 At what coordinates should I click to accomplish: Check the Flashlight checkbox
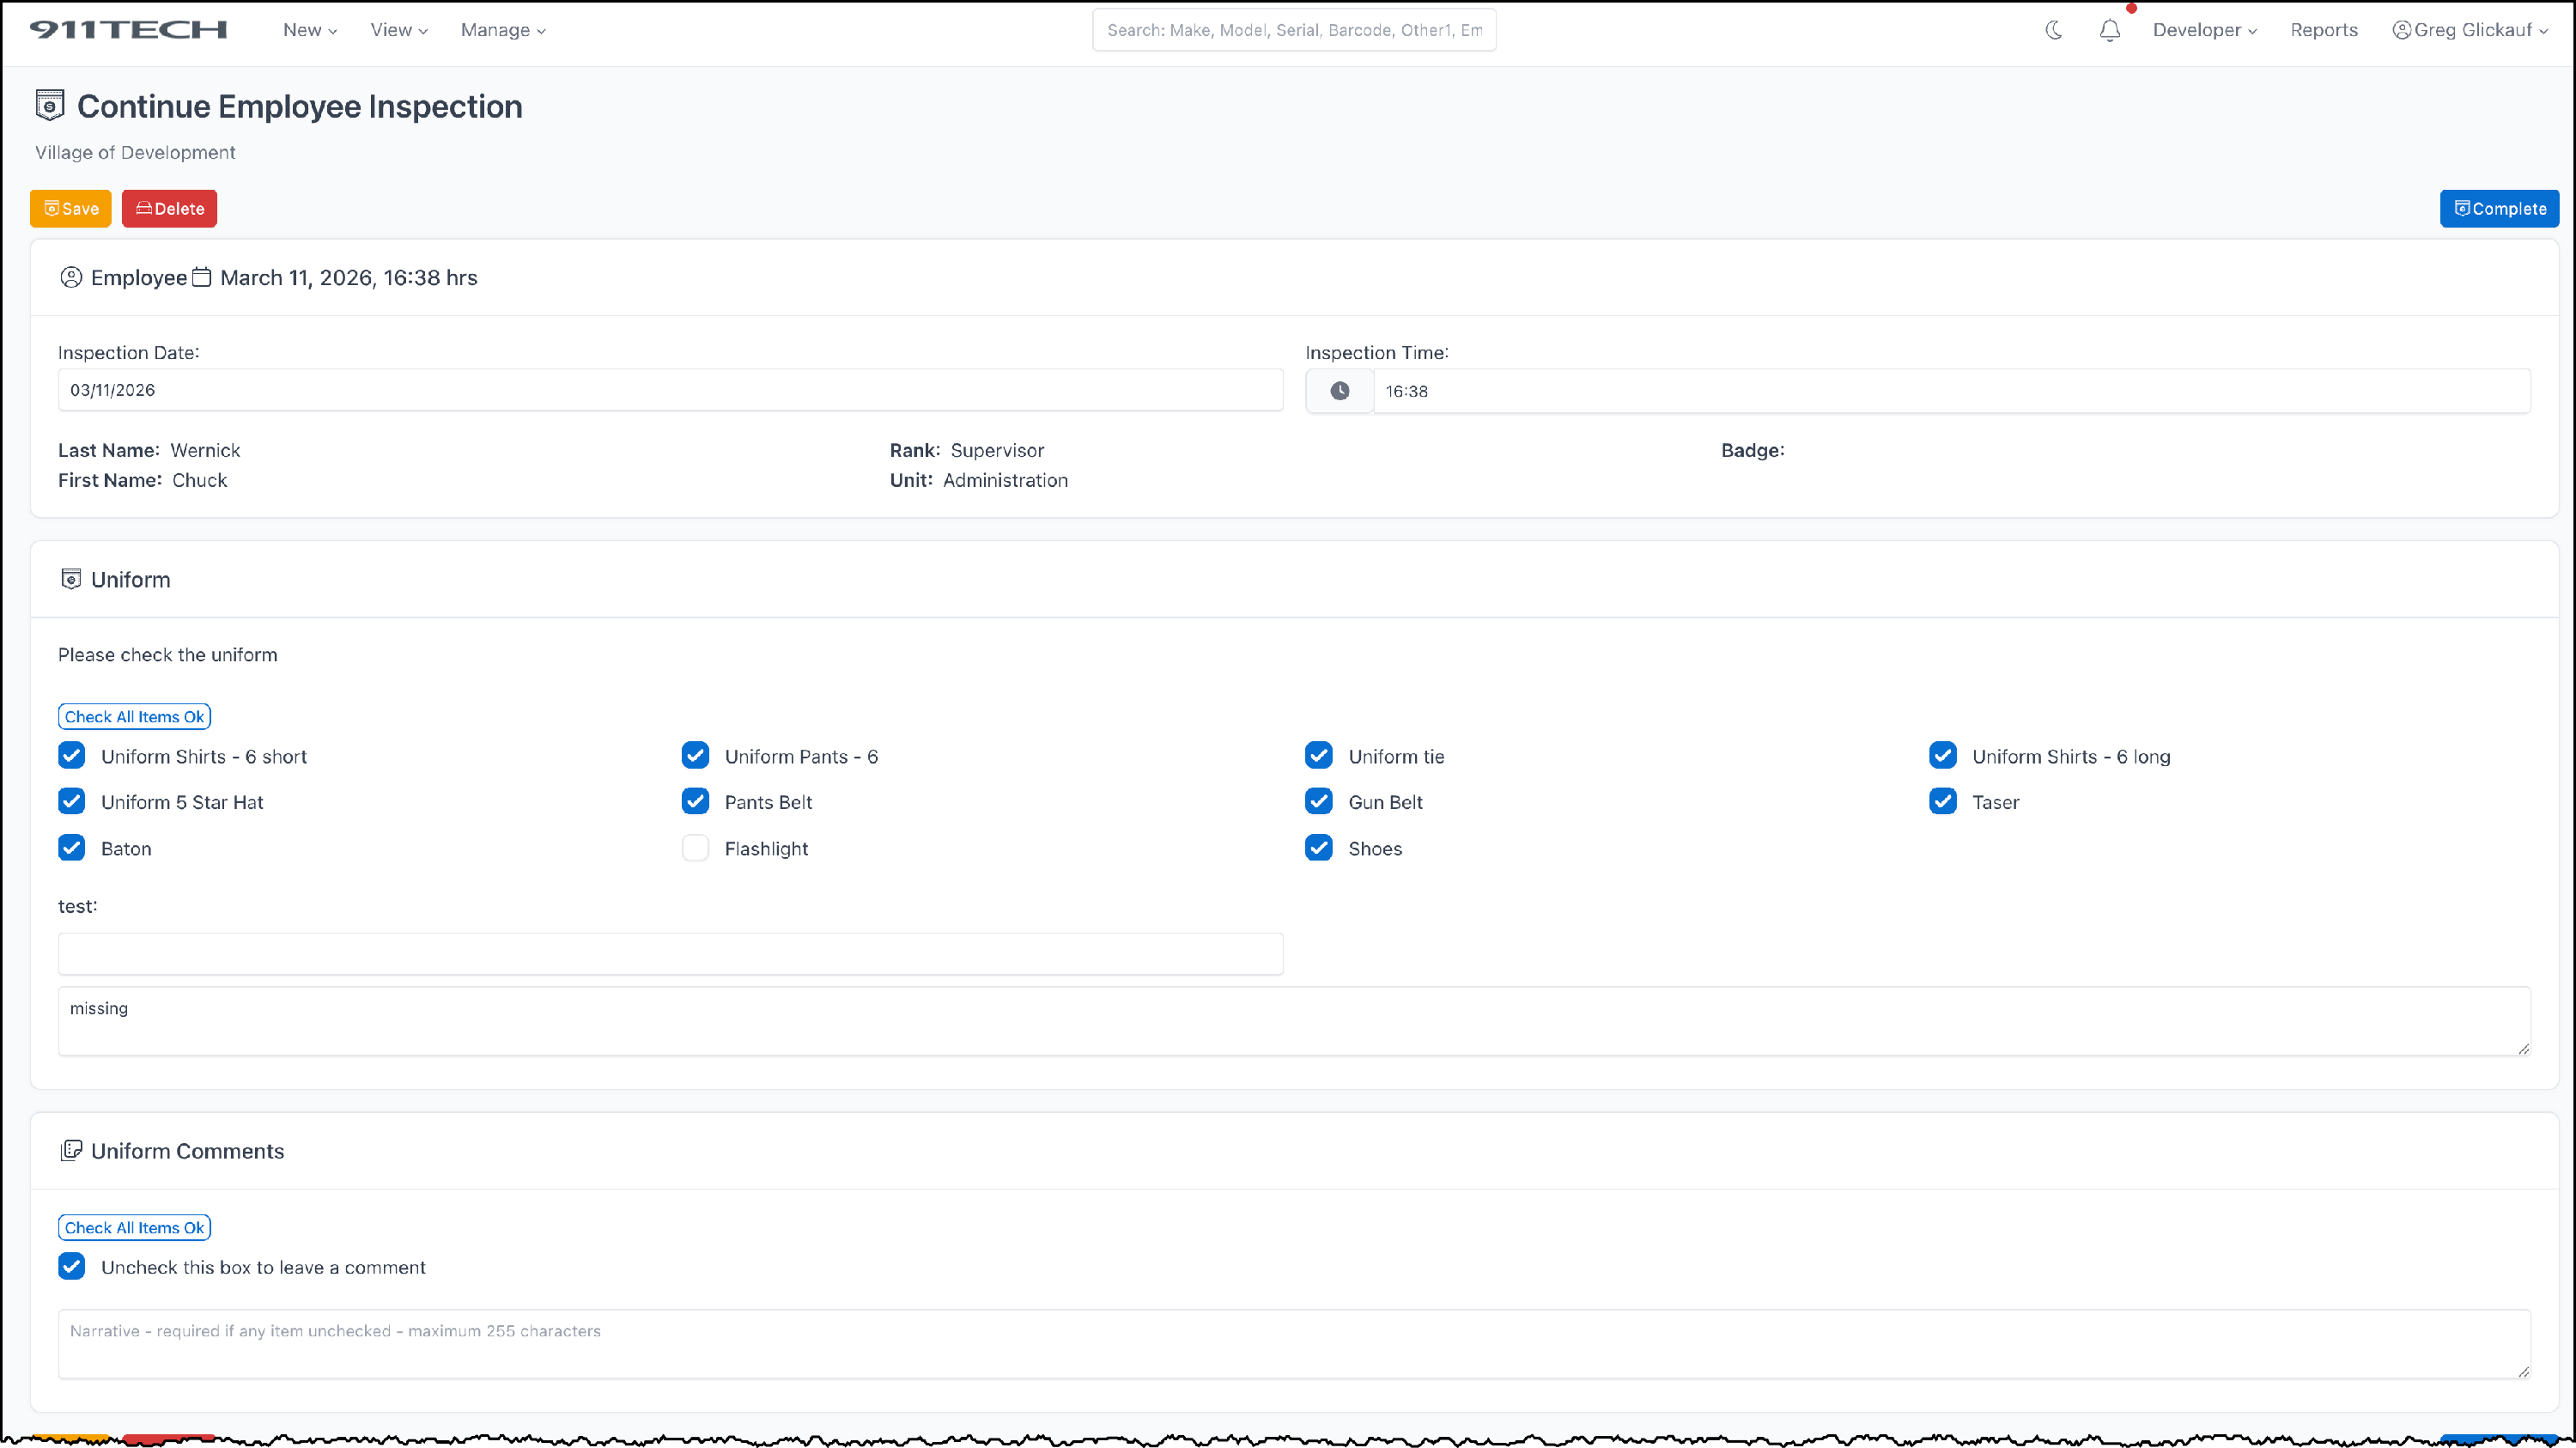pyautogui.click(x=695, y=848)
